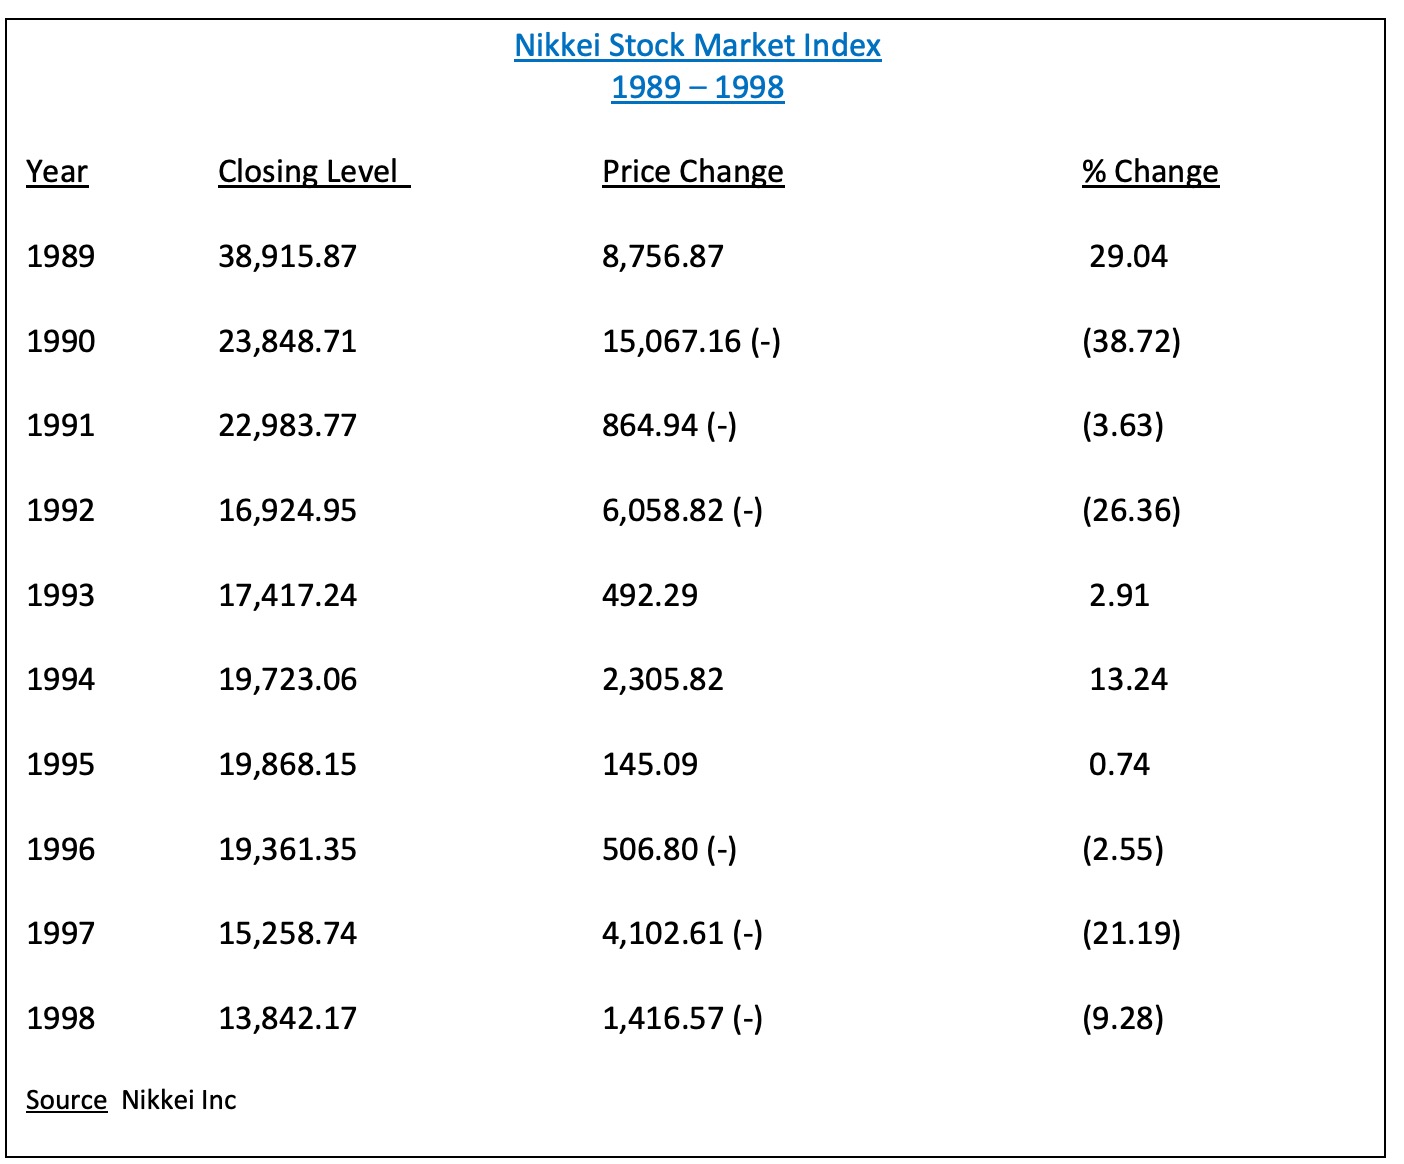
Task: Click the Price Change column header
Action: (x=693, y=172)
